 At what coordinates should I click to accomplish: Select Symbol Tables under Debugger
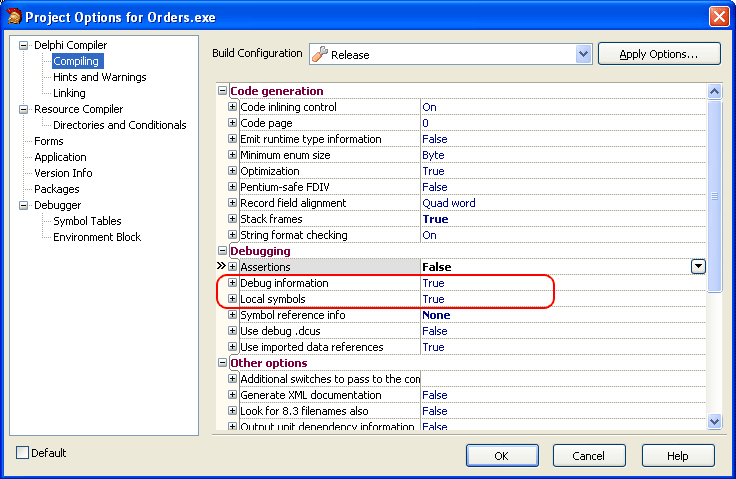pyautogui.click(x=87, y=221)
